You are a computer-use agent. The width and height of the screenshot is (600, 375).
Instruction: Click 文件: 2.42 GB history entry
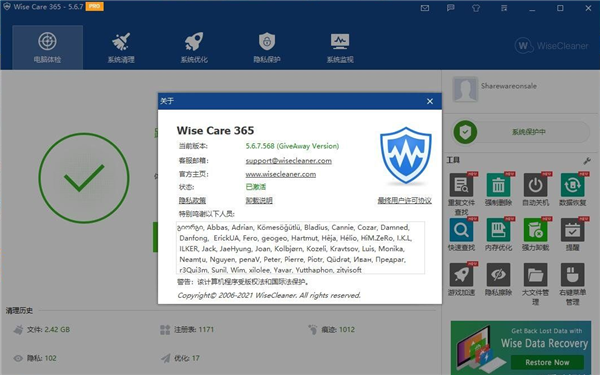coord(42,329)
